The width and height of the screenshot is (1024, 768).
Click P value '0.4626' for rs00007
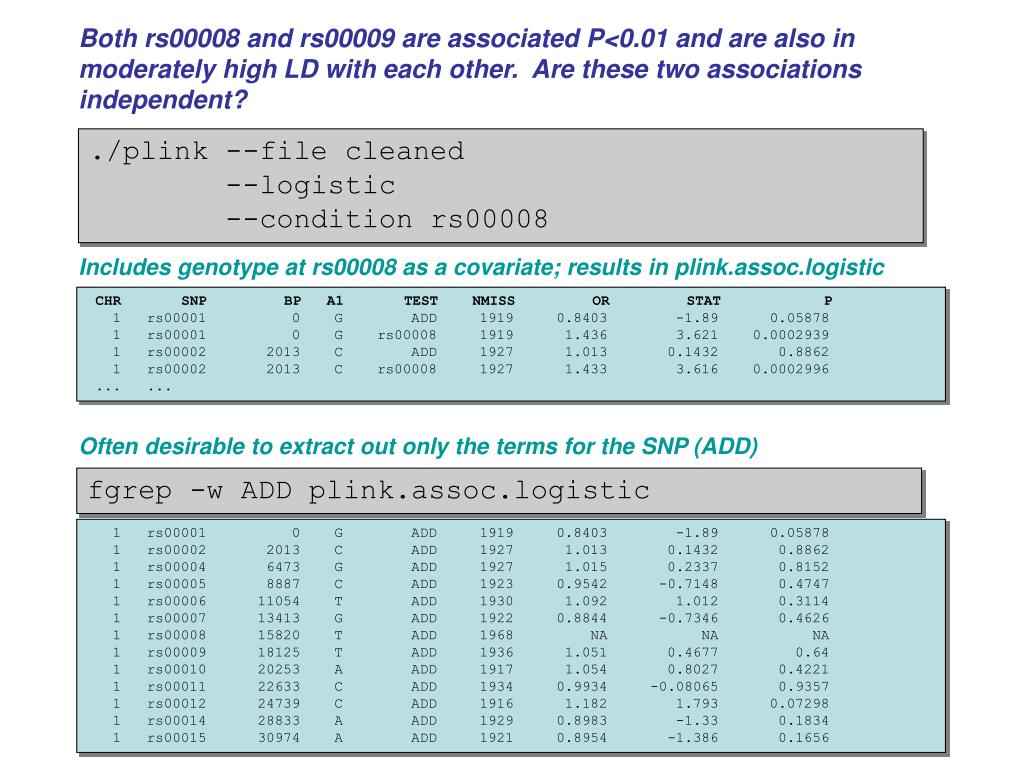[804, 618]
